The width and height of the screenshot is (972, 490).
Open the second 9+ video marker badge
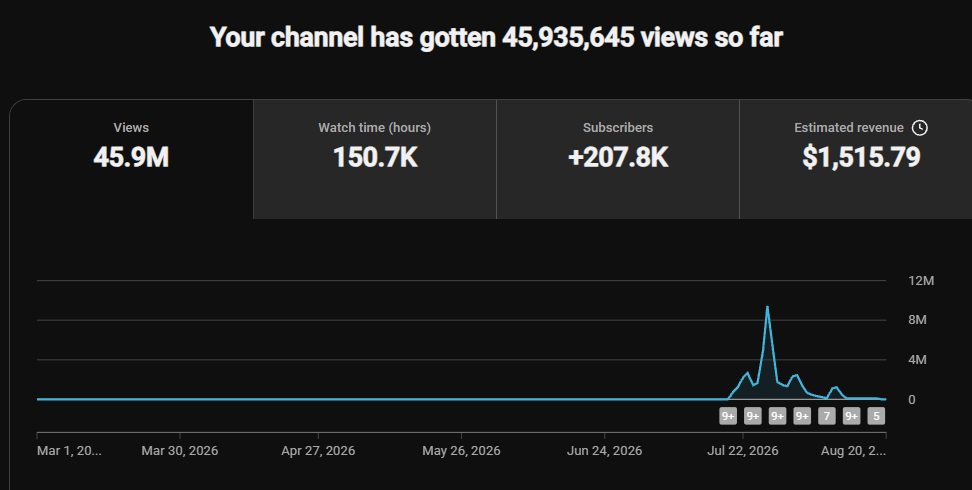pos(753,416)
